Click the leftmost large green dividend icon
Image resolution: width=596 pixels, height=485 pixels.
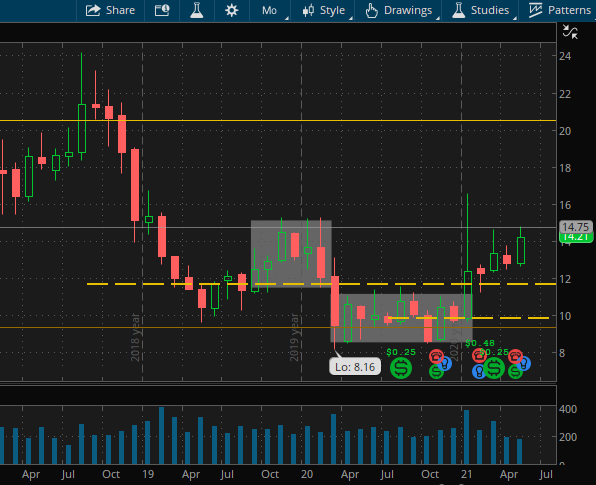[x=401, y=368]
